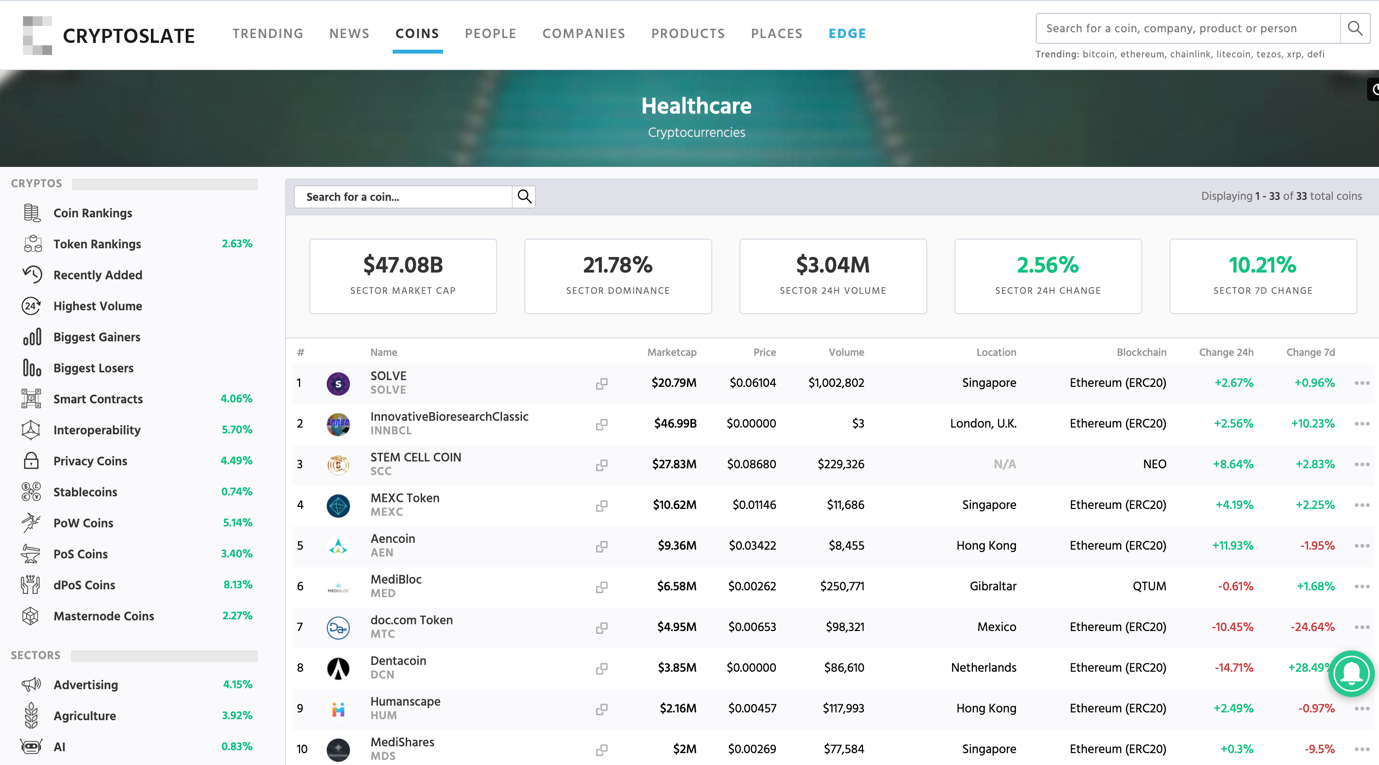Open the News nav tab
The image size is (1379, 765).
click(349, 34)
